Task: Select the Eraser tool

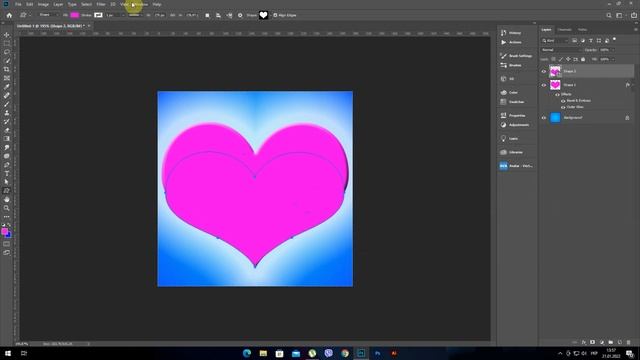Action: 7,130
